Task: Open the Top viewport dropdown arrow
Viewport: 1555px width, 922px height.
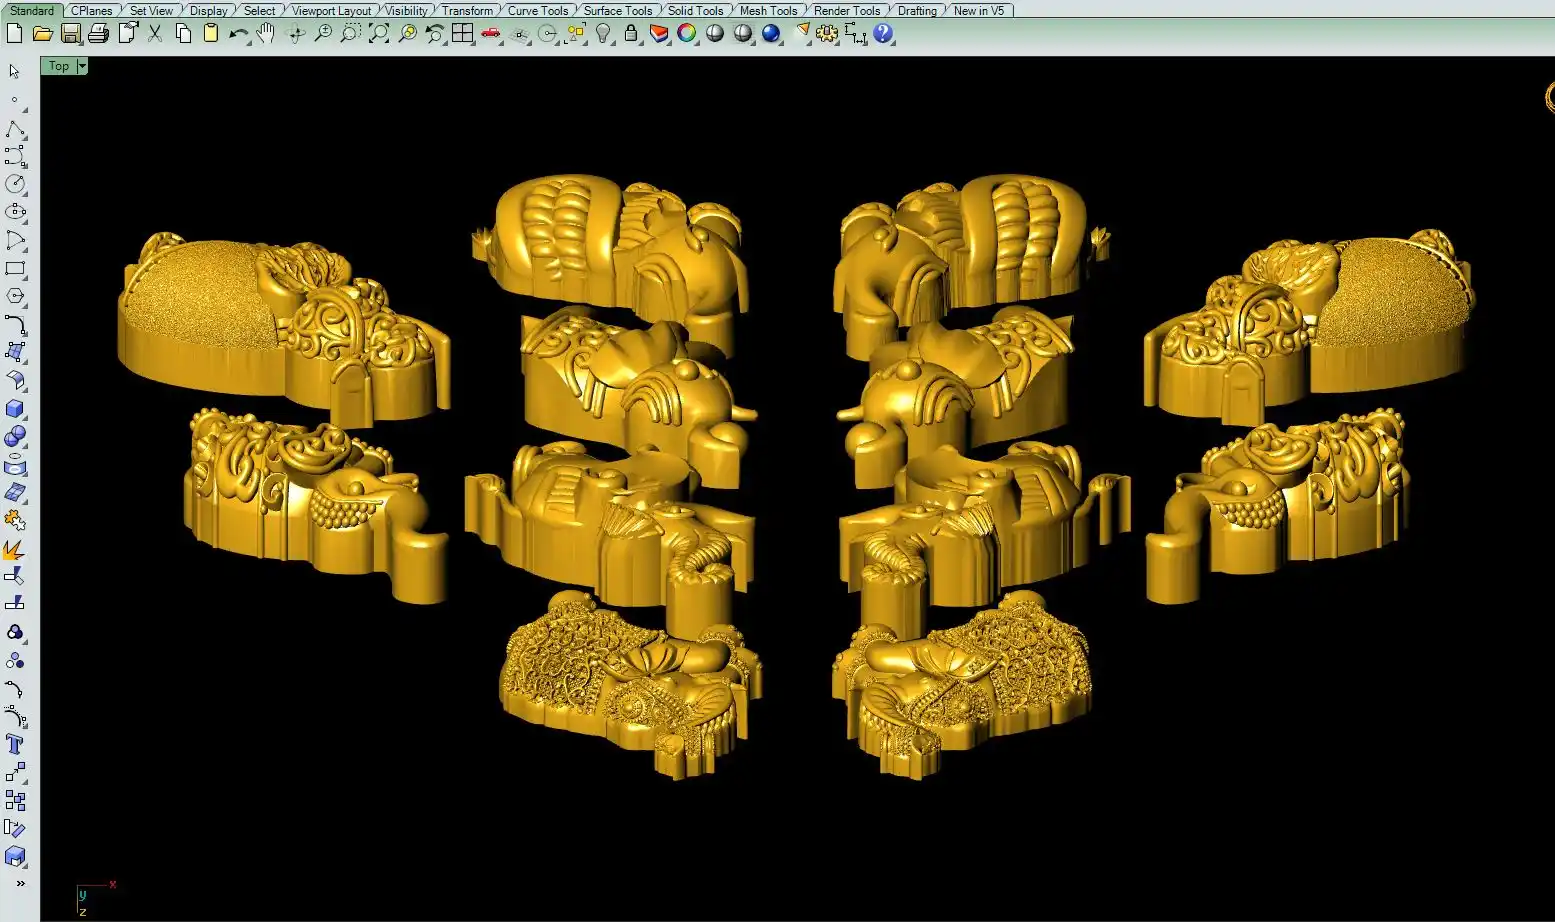Action: [x=82, y=66]
